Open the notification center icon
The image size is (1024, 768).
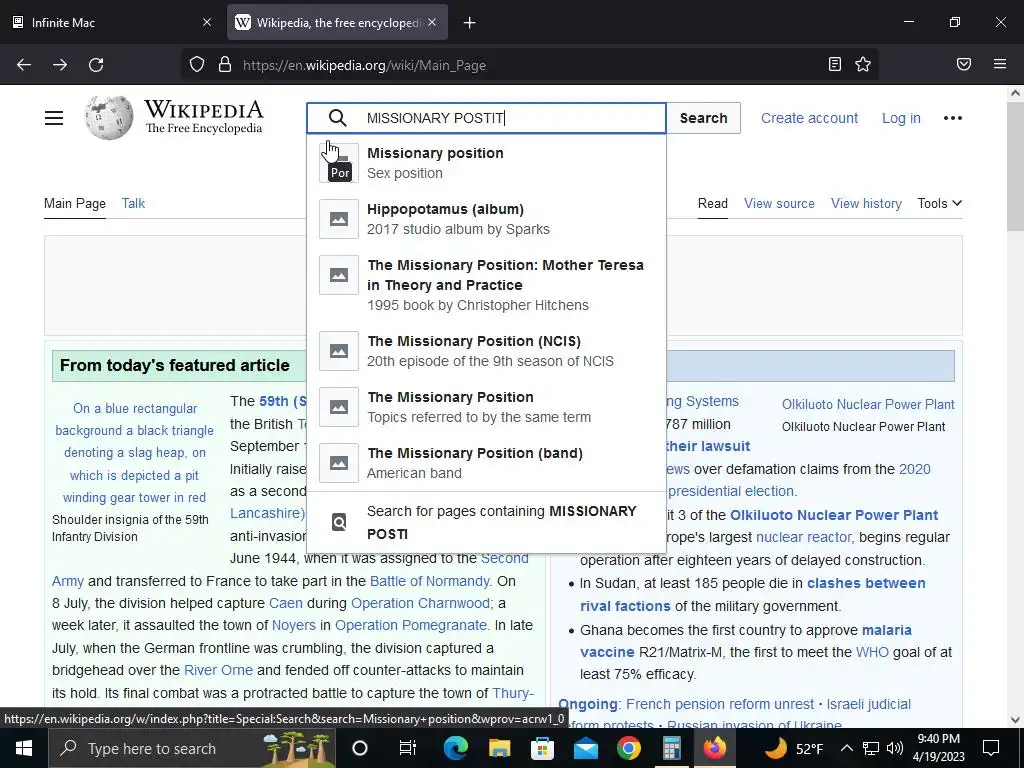coord(991,748)
